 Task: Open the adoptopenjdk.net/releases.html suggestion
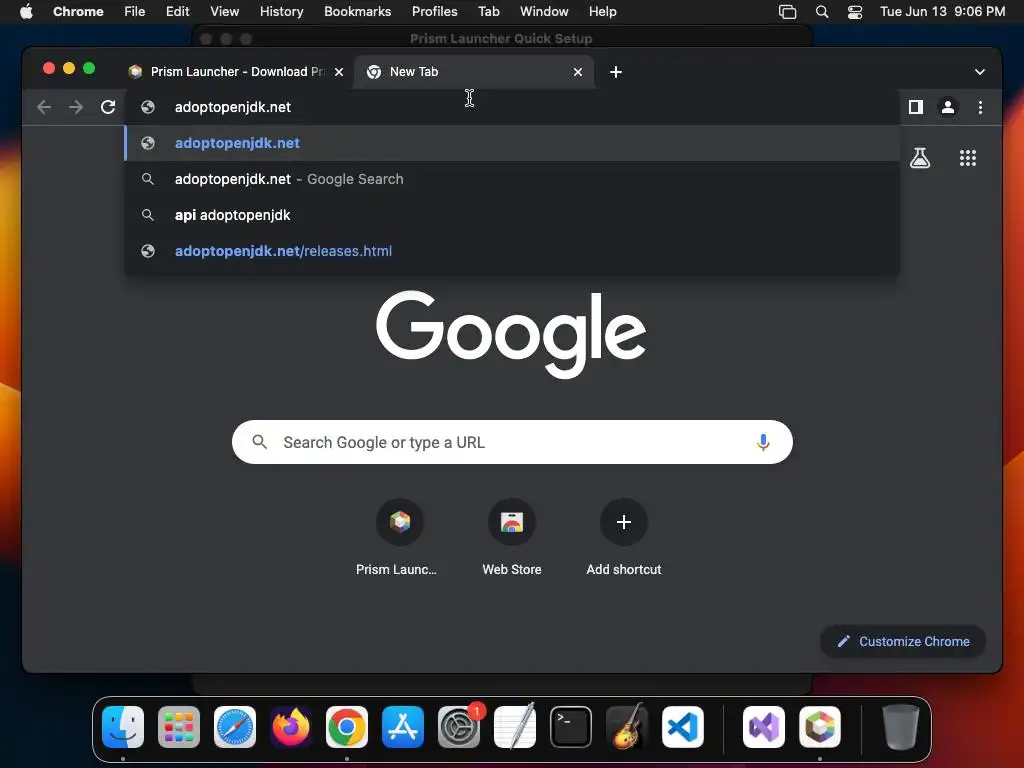coord(512,251)
